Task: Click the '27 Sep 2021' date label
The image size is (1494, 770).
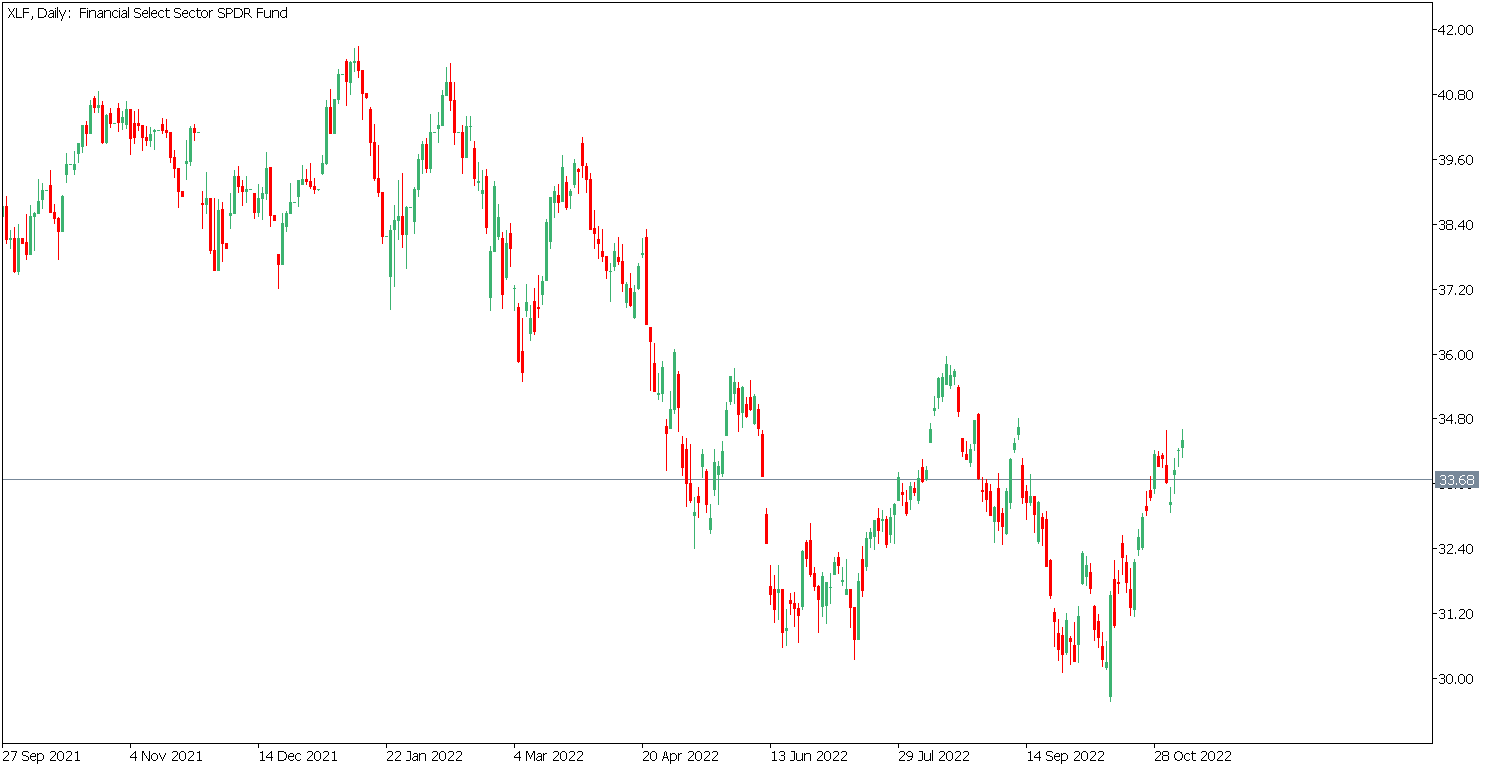Action: [41, 756]
